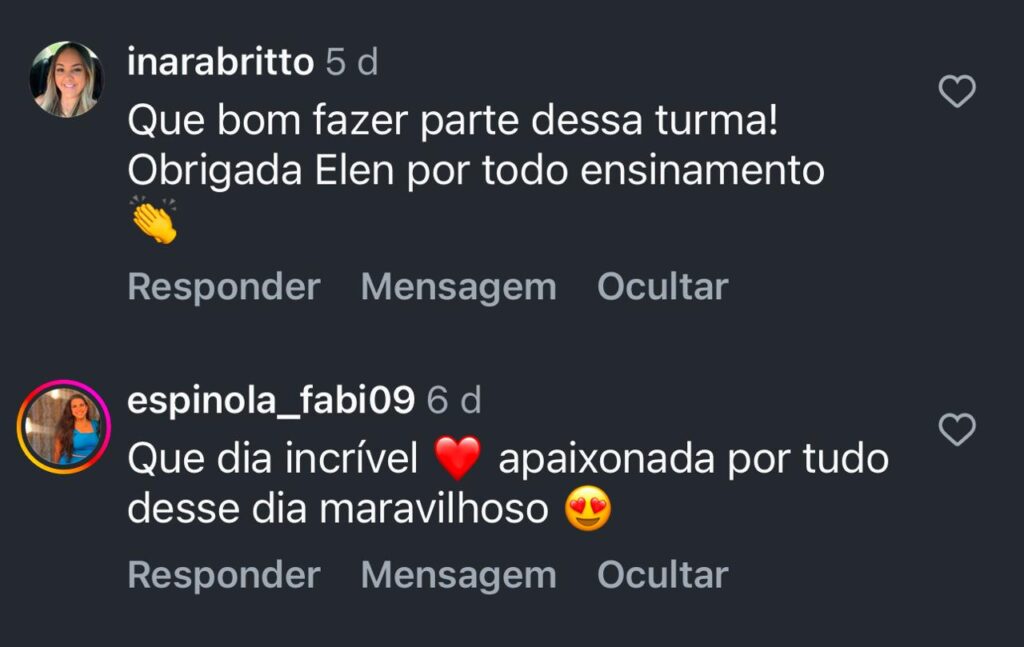
Task: Open the inarabritto username link
Action: point(221,62)
